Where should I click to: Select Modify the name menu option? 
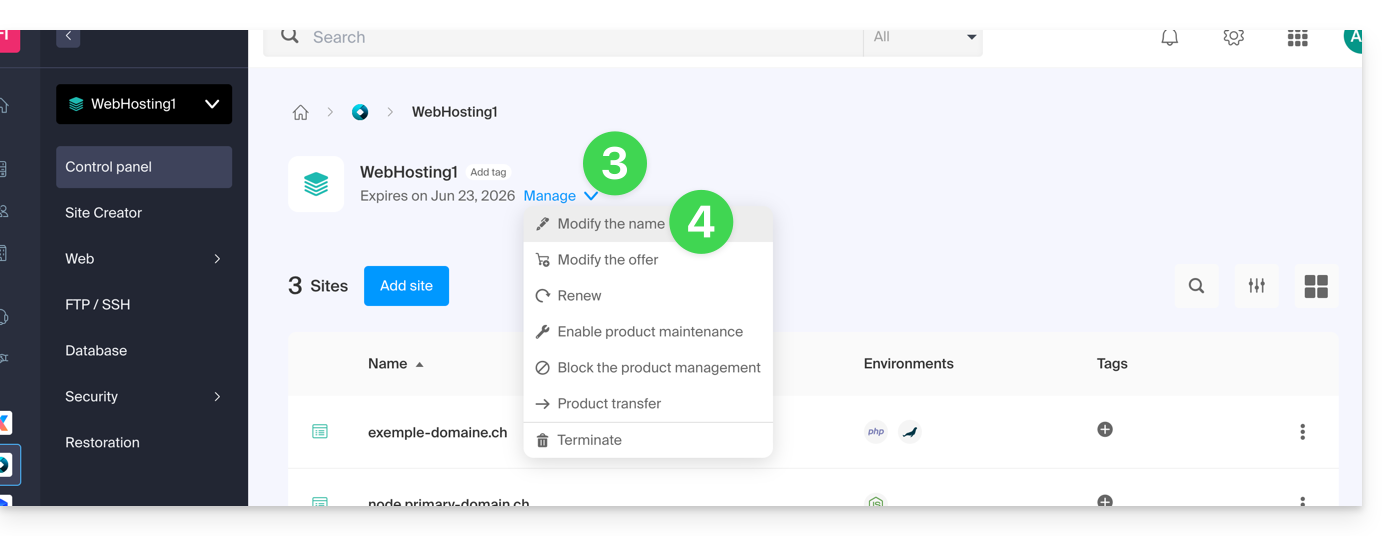610,224
